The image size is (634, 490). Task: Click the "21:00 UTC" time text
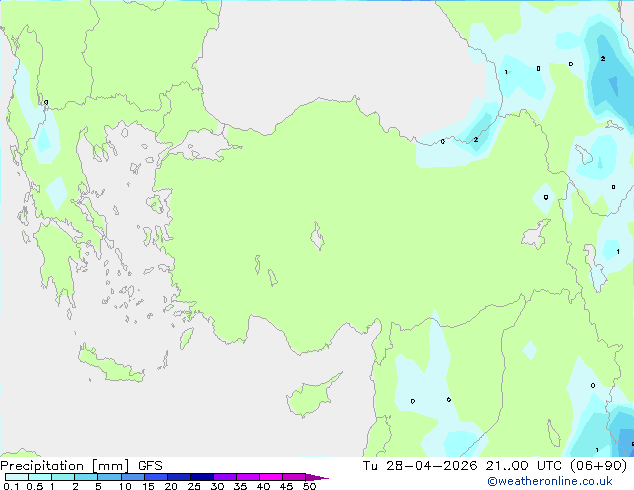point(523,465)
